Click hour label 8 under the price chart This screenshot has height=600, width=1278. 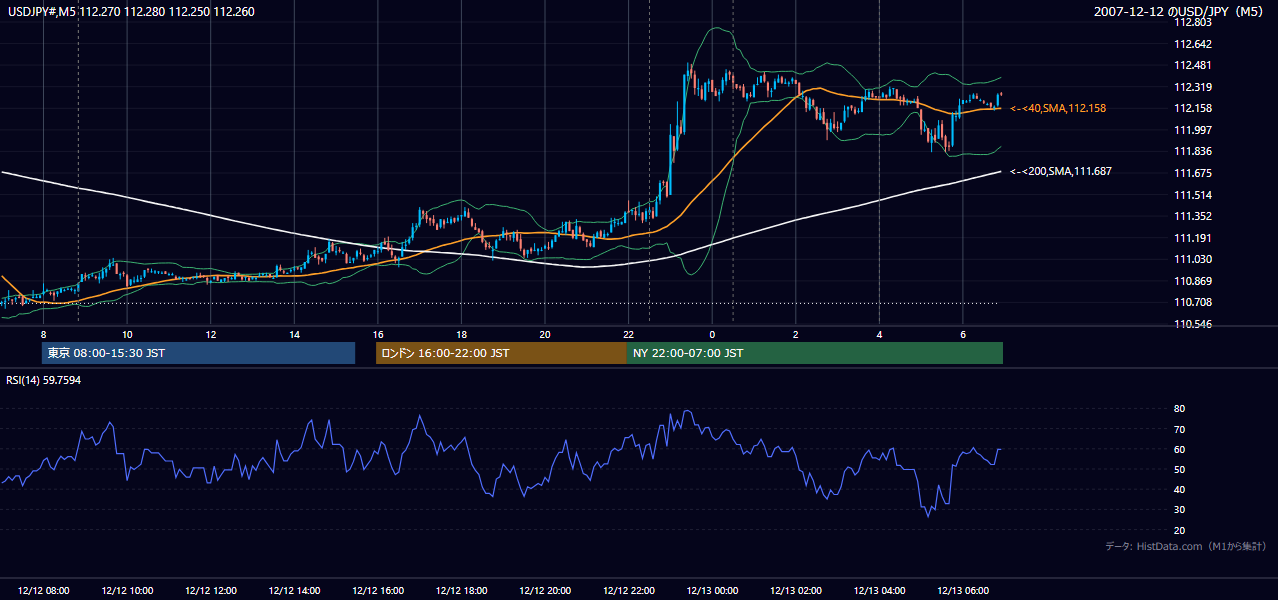[44, 333]
